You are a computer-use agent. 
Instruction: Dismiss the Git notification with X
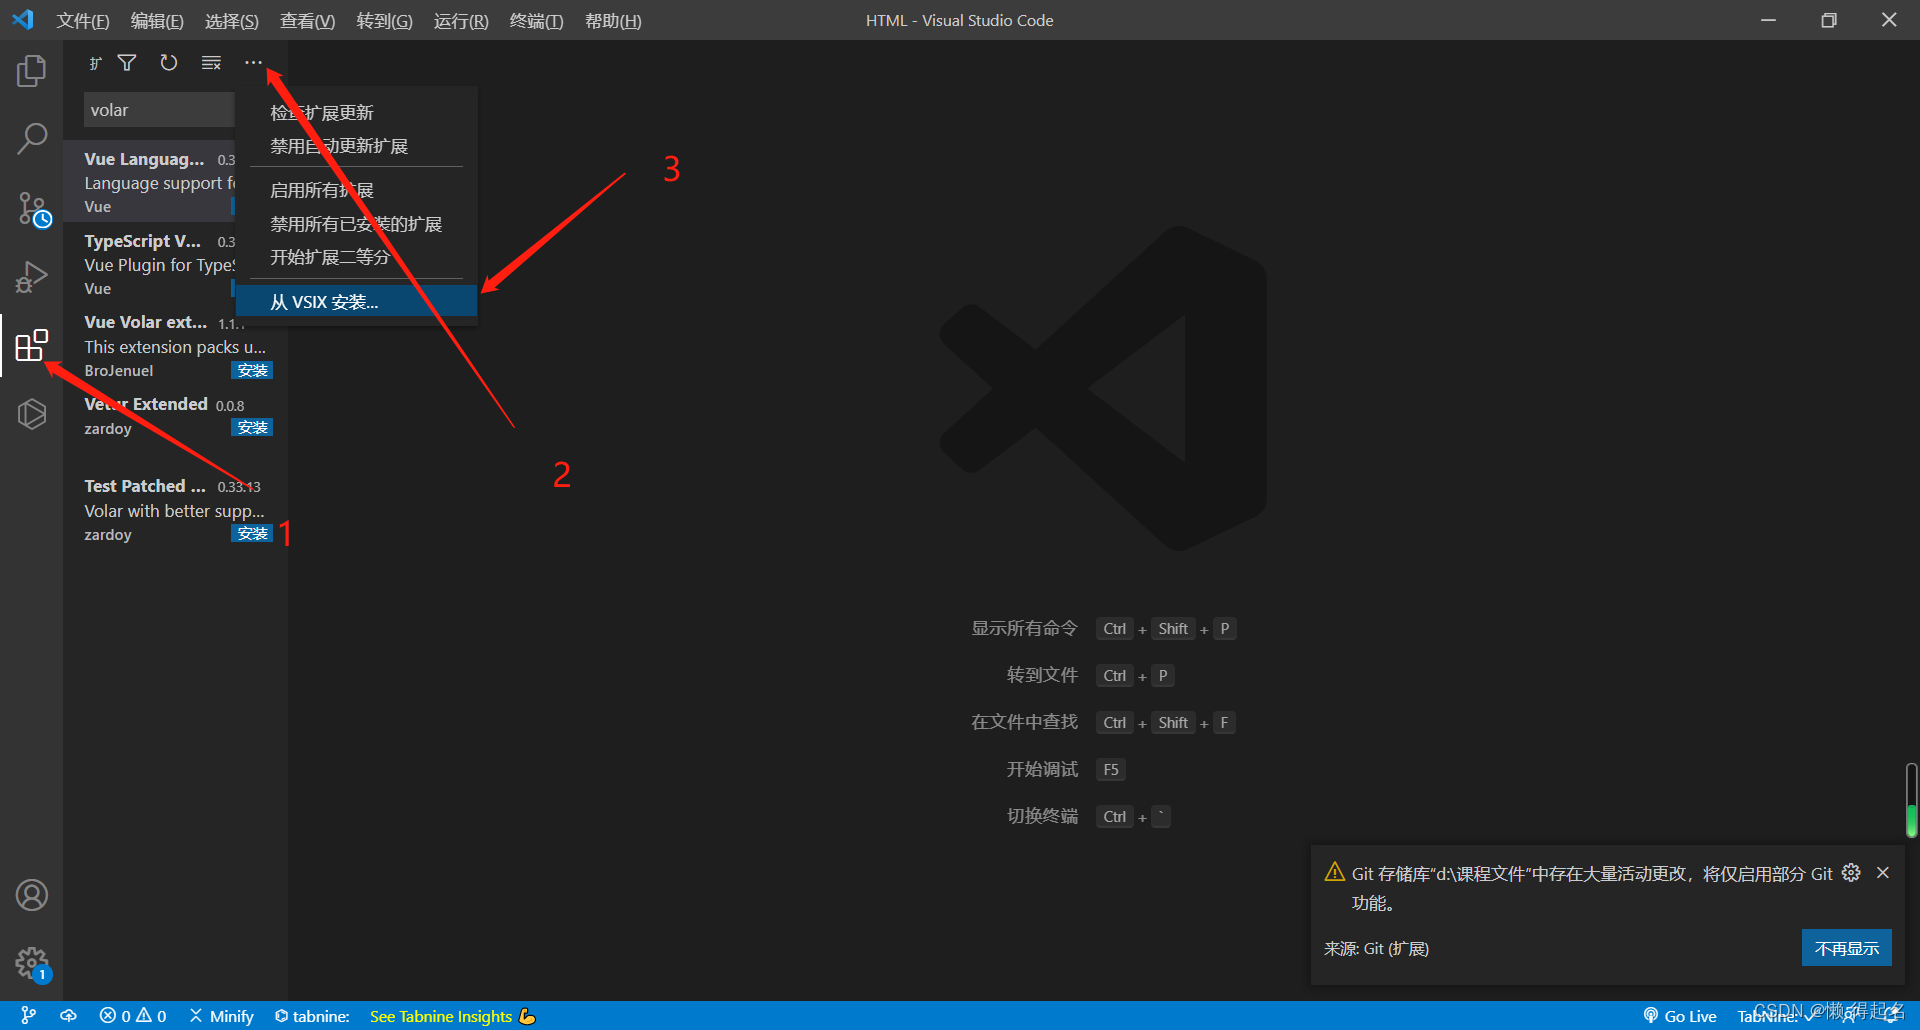coord(1883,873)
